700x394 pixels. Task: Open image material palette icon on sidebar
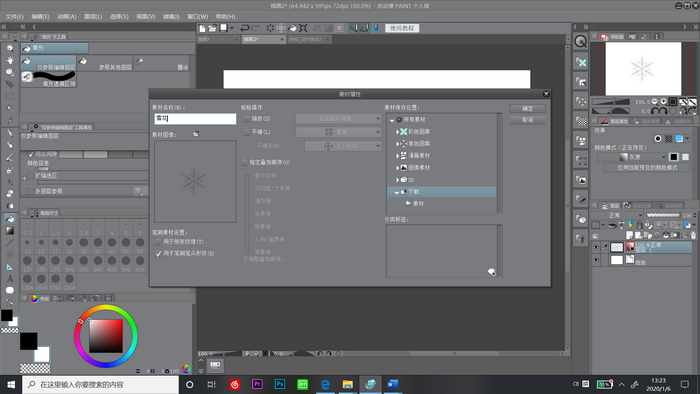(580, 180)
